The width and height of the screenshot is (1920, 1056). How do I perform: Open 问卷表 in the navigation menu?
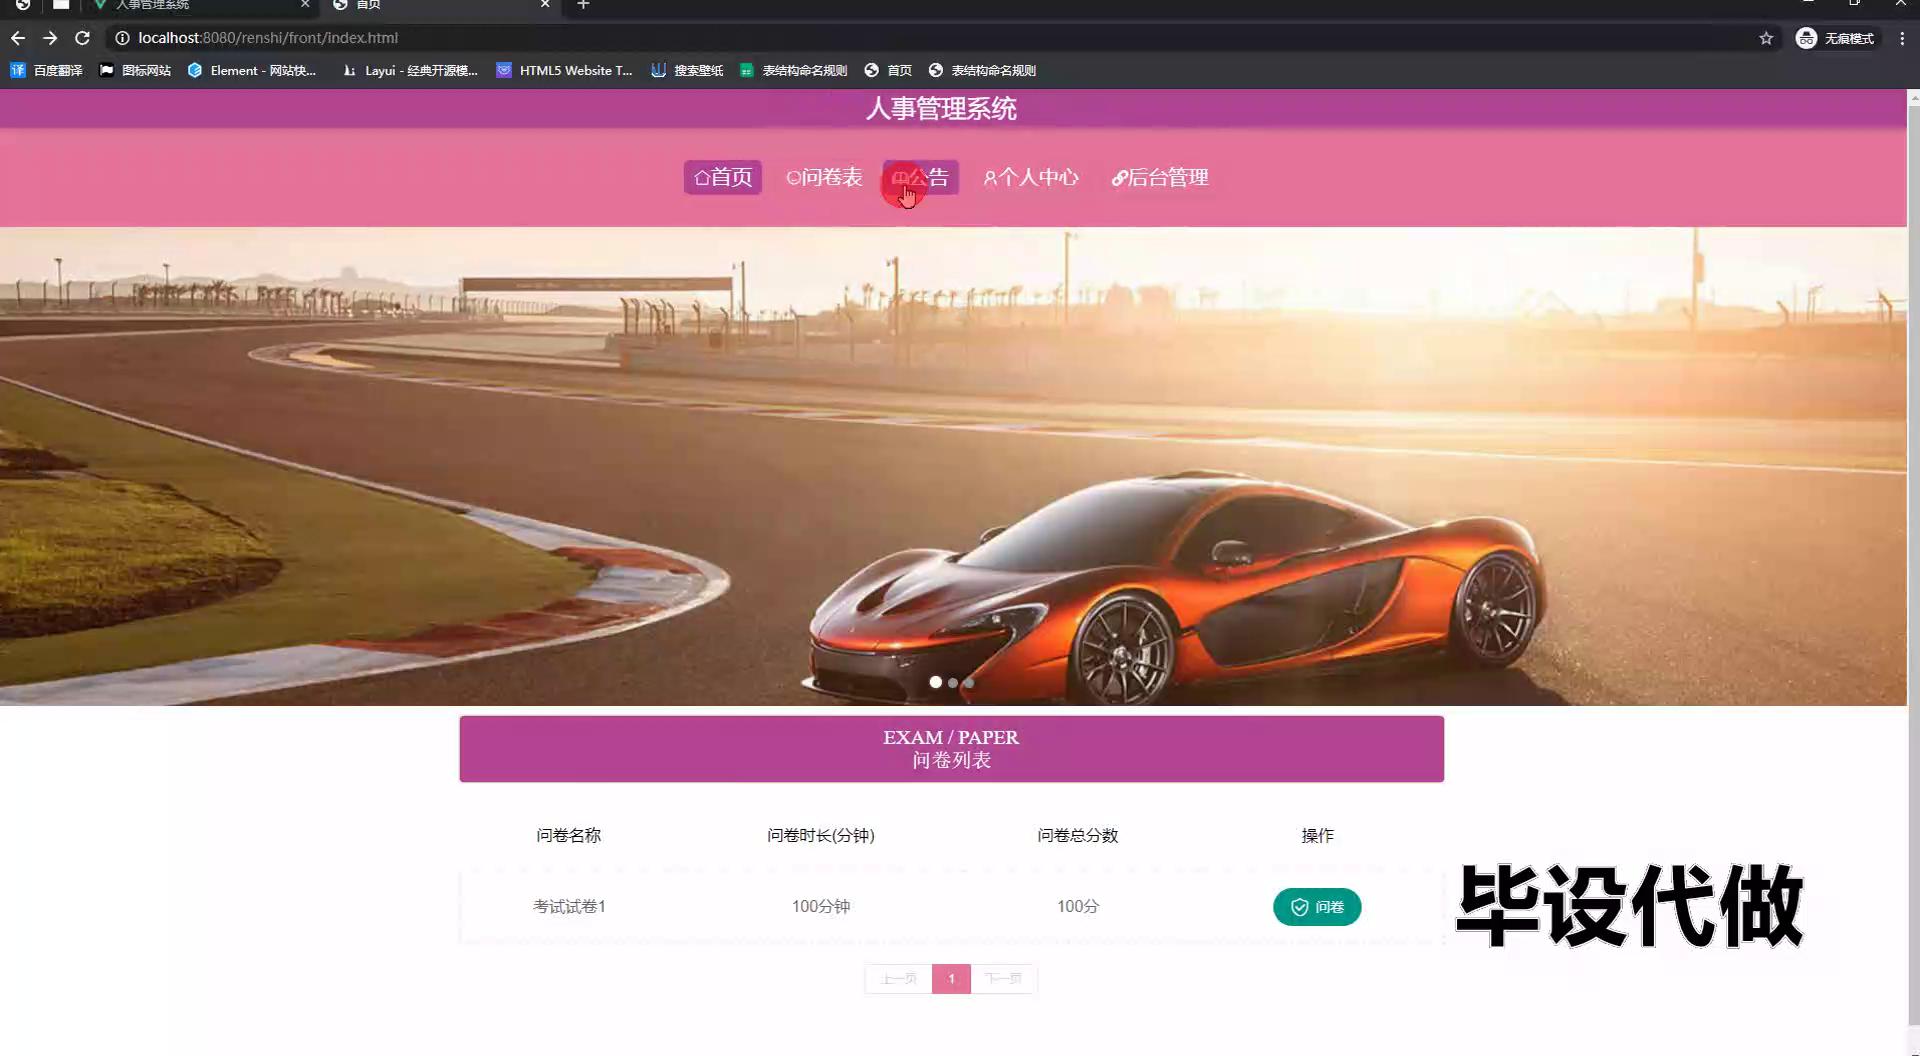coord(824,177)
